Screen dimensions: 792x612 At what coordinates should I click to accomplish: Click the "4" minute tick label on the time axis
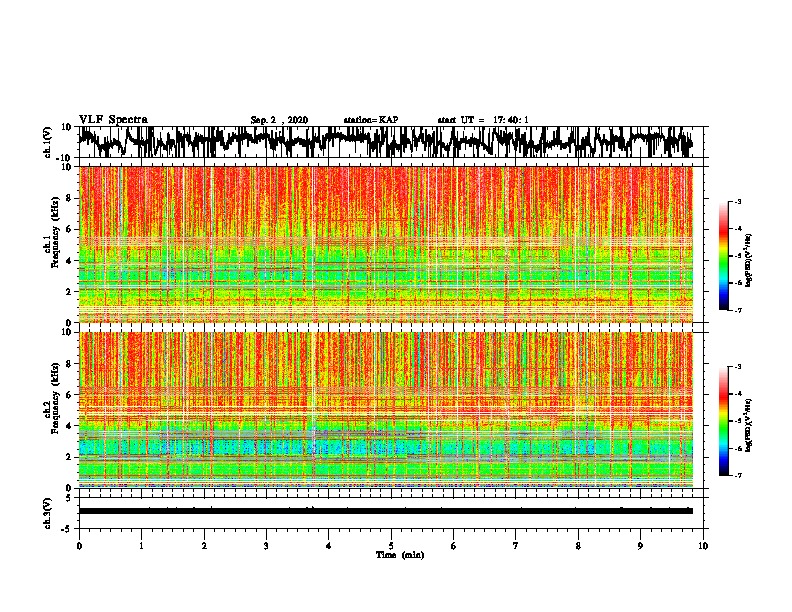[329, 546]
